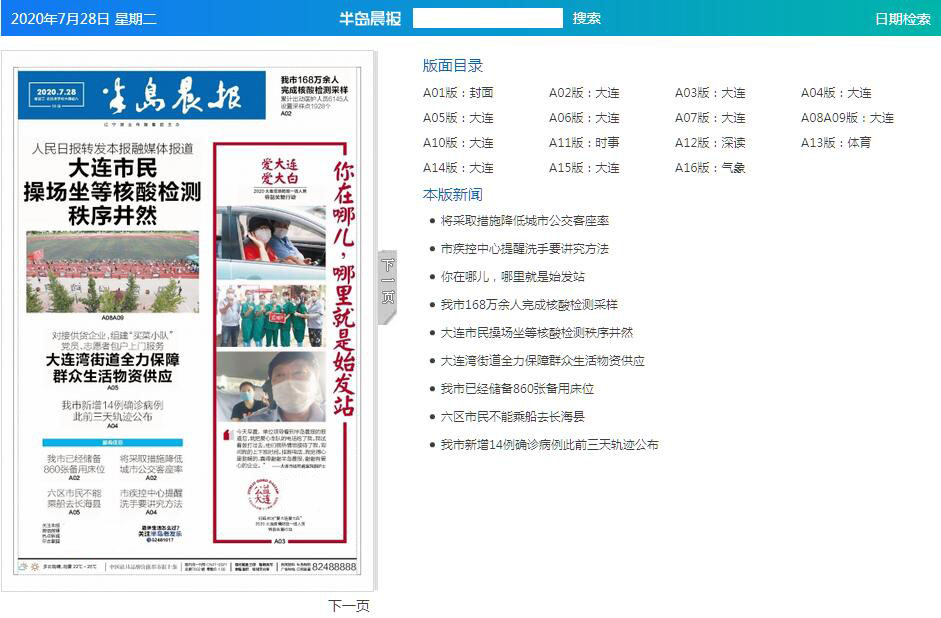Image resolution: width=941 pixels, height=618 pixels.
Task: Click the search input field
Action: click(x=487, y=18)
